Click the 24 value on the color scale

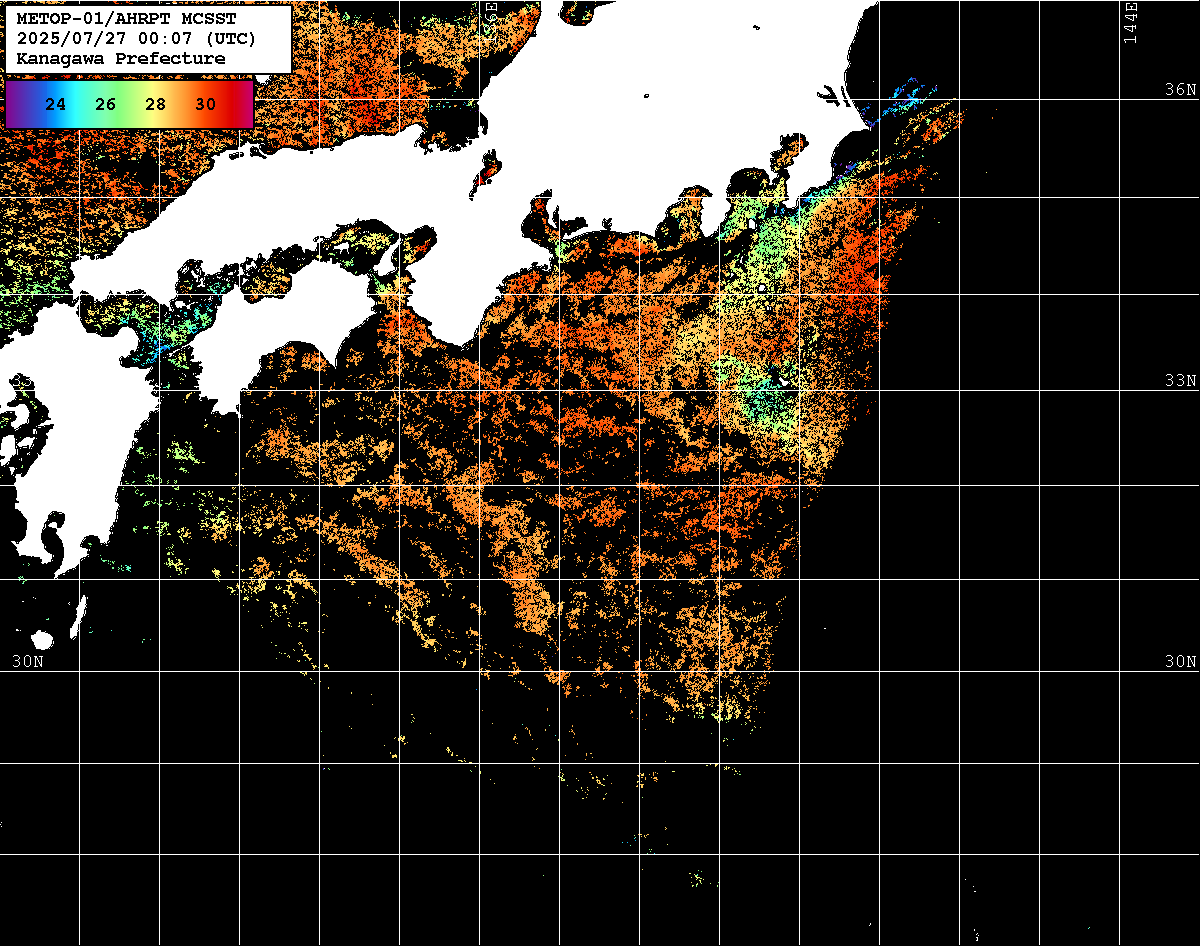click(x=56, y=104)
